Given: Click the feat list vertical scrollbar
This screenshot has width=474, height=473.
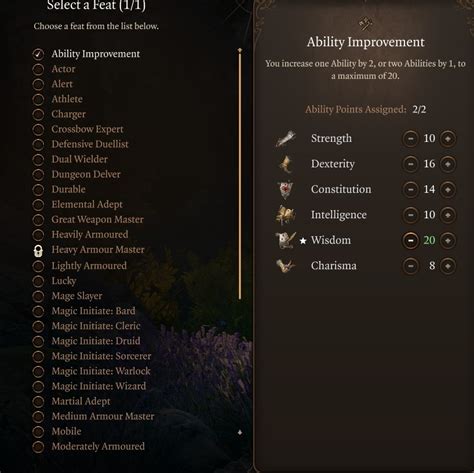Looking at the screenshot, I should (240, 174).
